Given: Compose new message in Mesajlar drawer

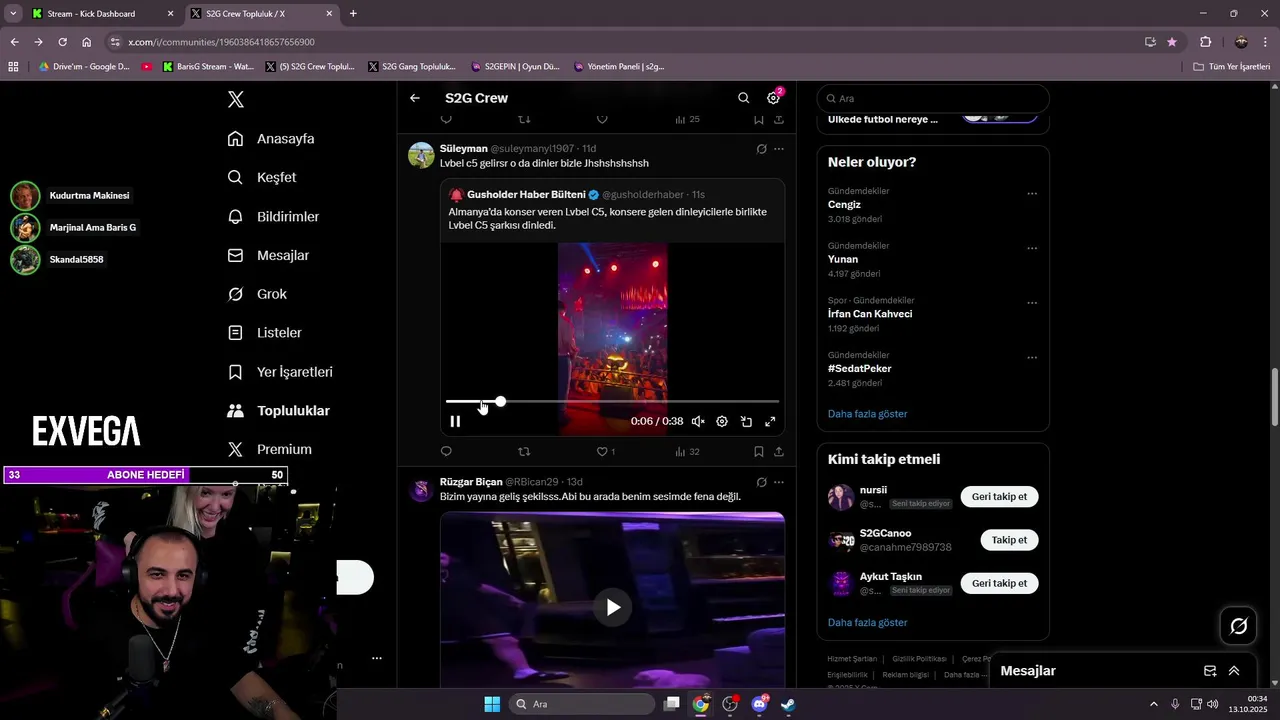Looking at the screenshot, I should coord(1210,671).
